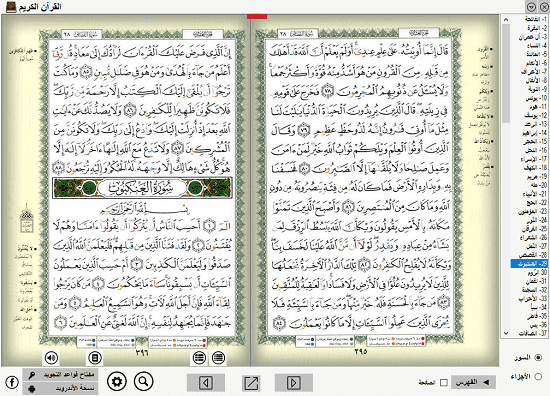The width and height of the screenshot is (550, 396).
Task: Click the surah list scrollbar thumb
Action: [505, 73]
